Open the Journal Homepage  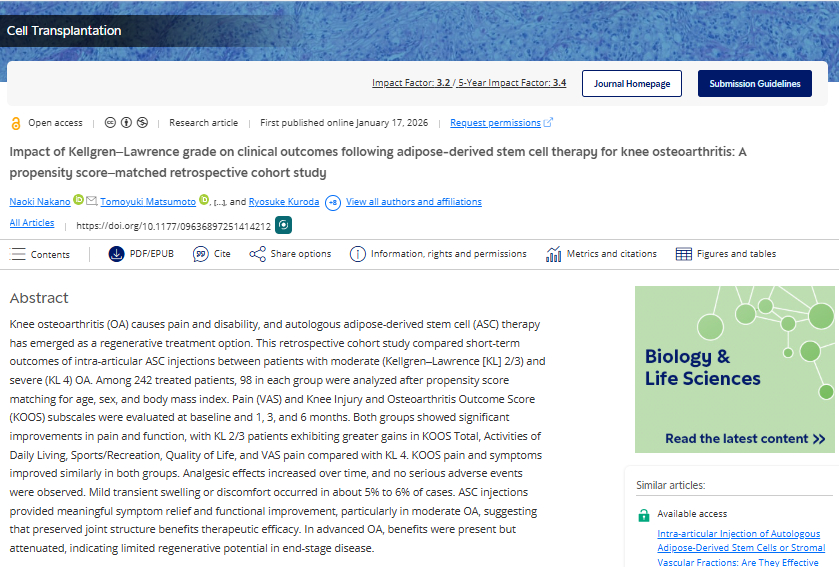[x=632, y=84]
